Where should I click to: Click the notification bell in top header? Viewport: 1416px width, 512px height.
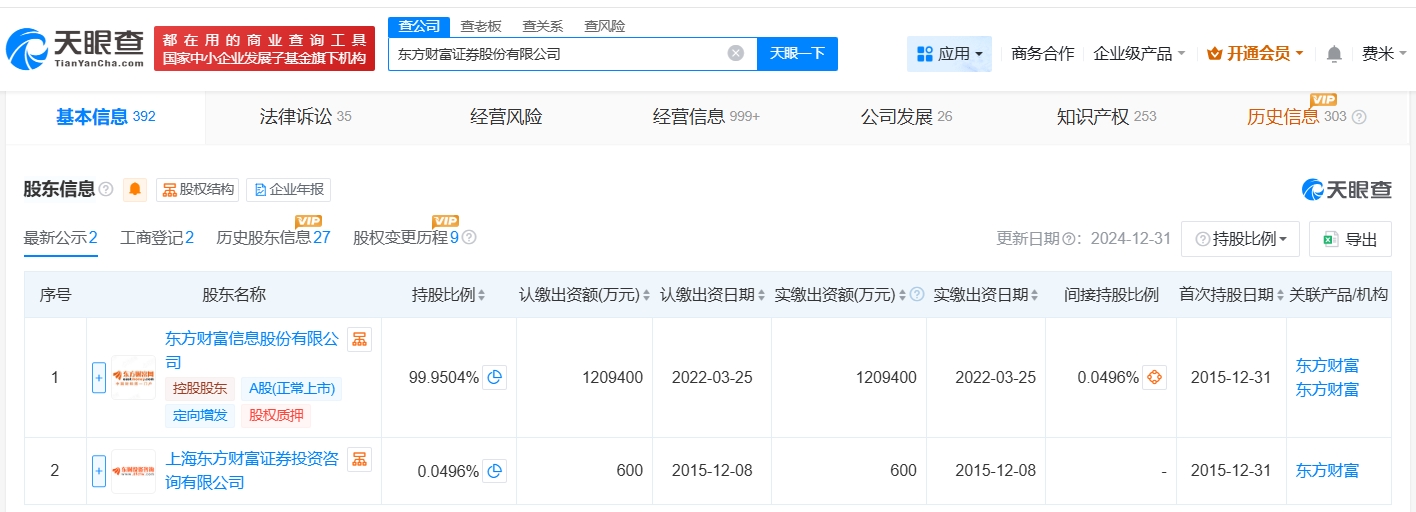[x=1334, y=54]
